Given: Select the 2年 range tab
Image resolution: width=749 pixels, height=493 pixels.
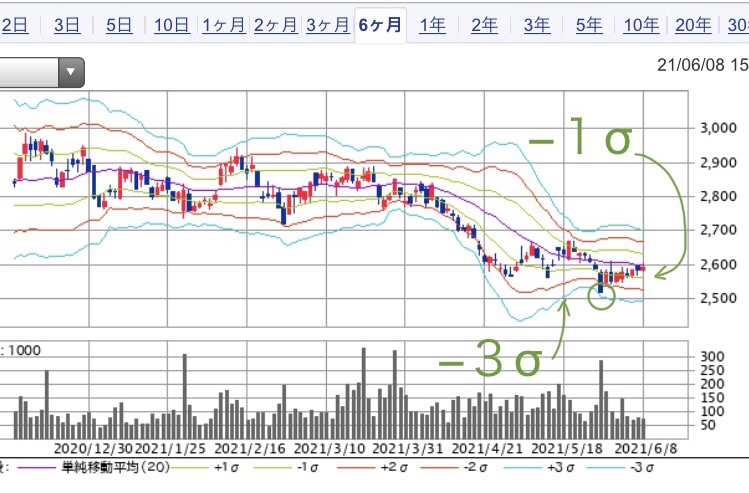Looking at the screenshot, I should click(x=484, y=26).
